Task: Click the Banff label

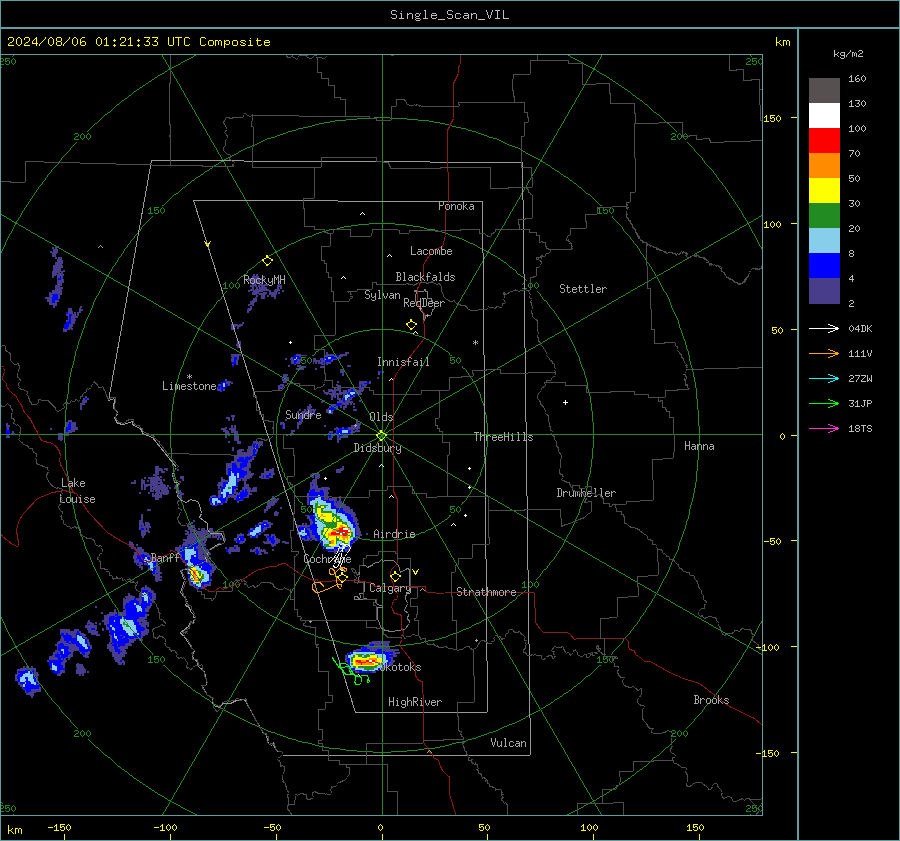Action: click(165, 557)
